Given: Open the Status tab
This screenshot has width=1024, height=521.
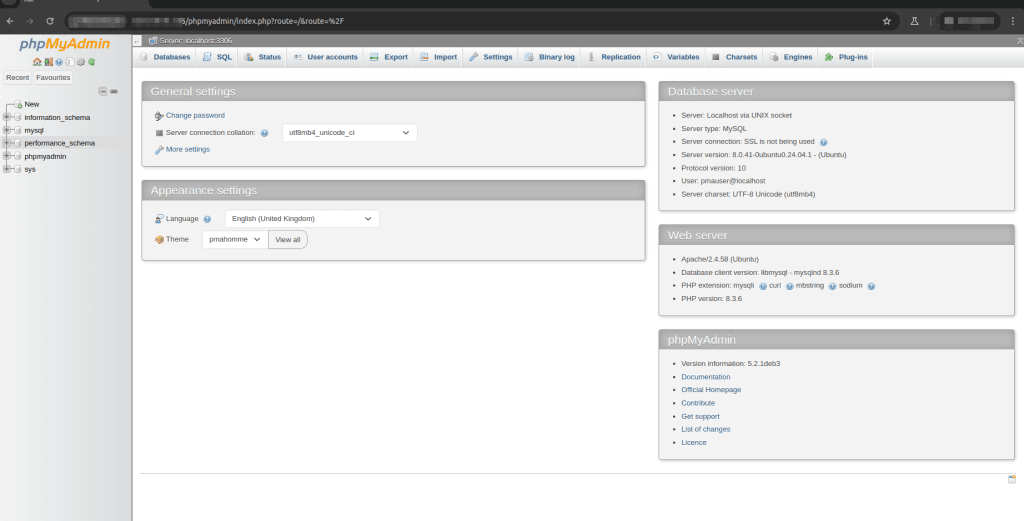Looking at the screenshot, I should tap(262, 57).
